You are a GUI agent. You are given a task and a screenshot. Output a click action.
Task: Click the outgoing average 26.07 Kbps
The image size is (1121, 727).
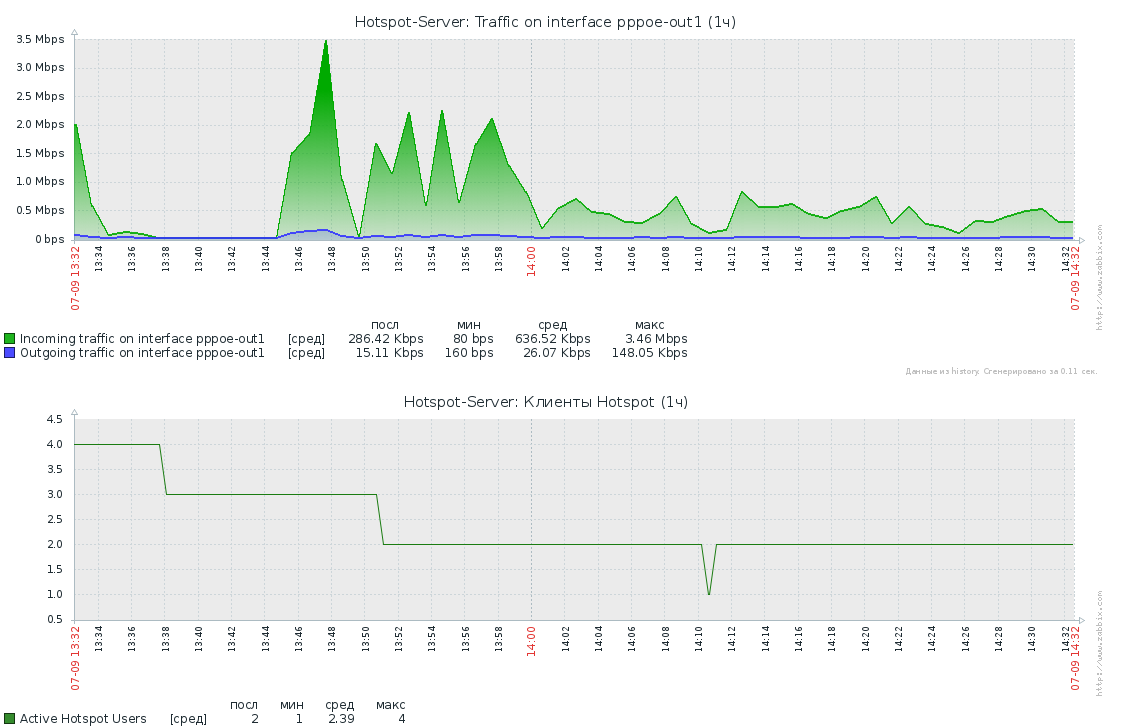pos(556,353)
